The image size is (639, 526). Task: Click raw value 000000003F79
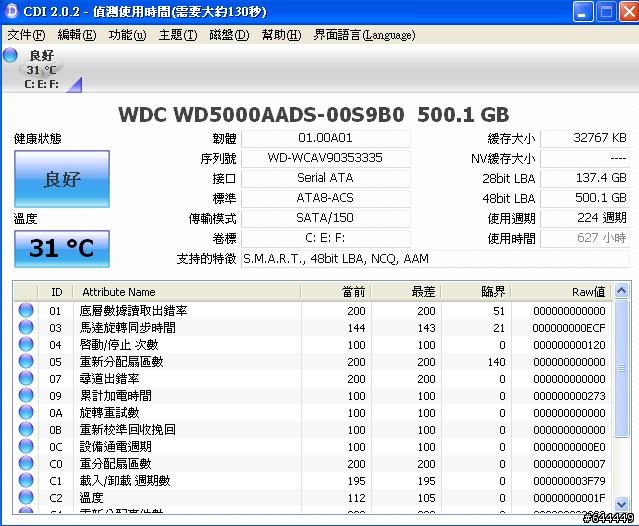point(569,481)
